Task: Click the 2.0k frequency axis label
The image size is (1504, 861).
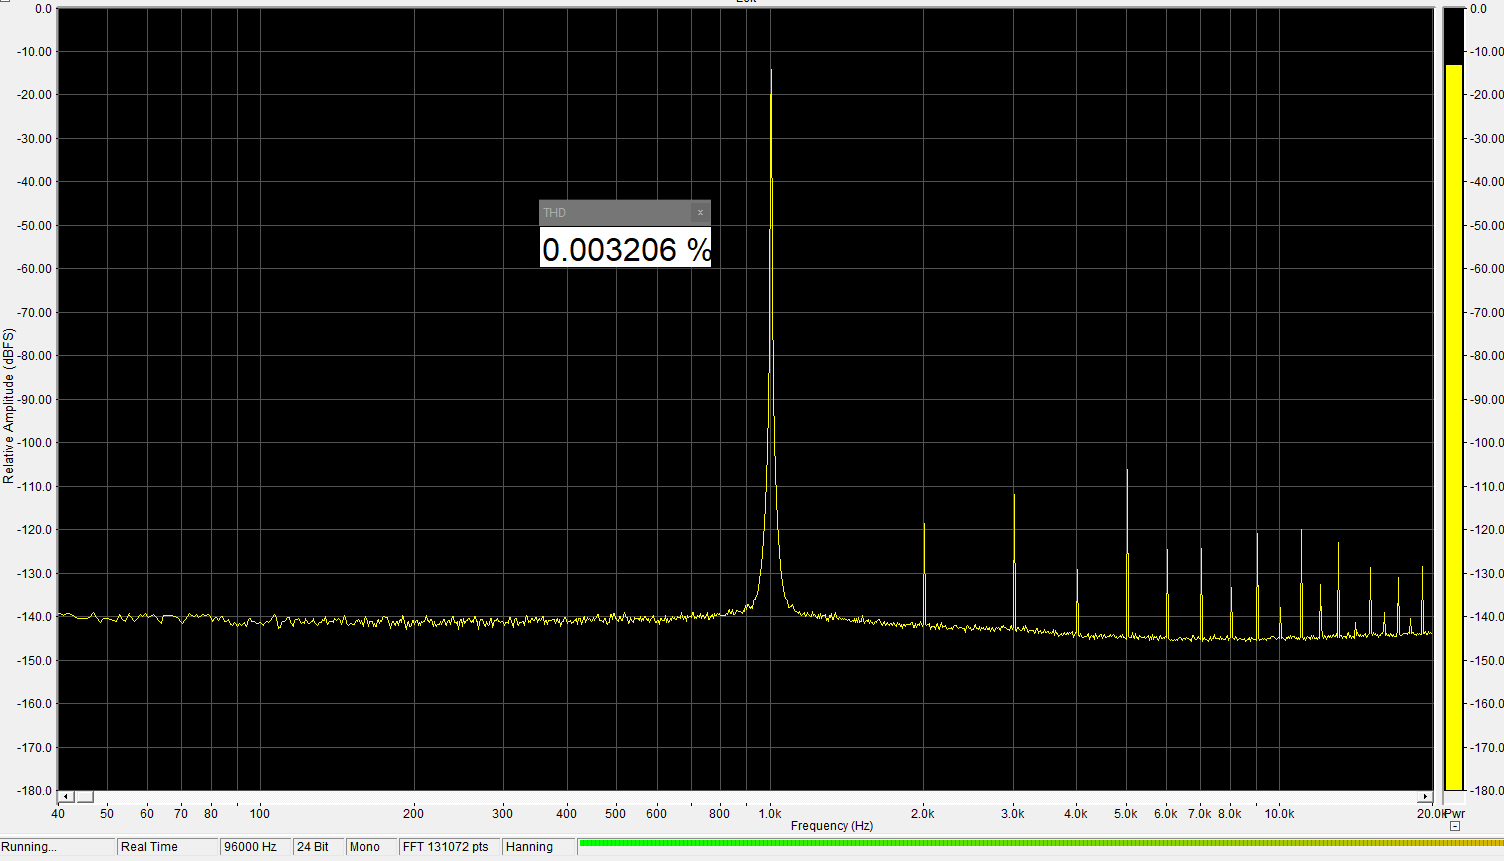Action: point(923,814)
